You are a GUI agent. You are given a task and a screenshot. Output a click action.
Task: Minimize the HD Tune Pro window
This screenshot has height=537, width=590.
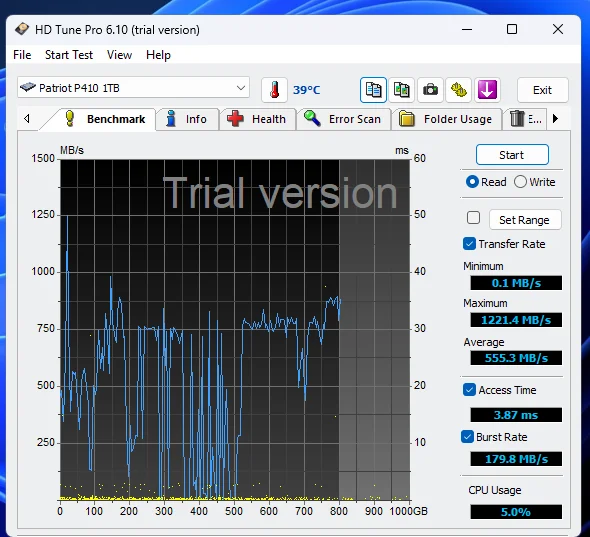(x=467, y=29)
